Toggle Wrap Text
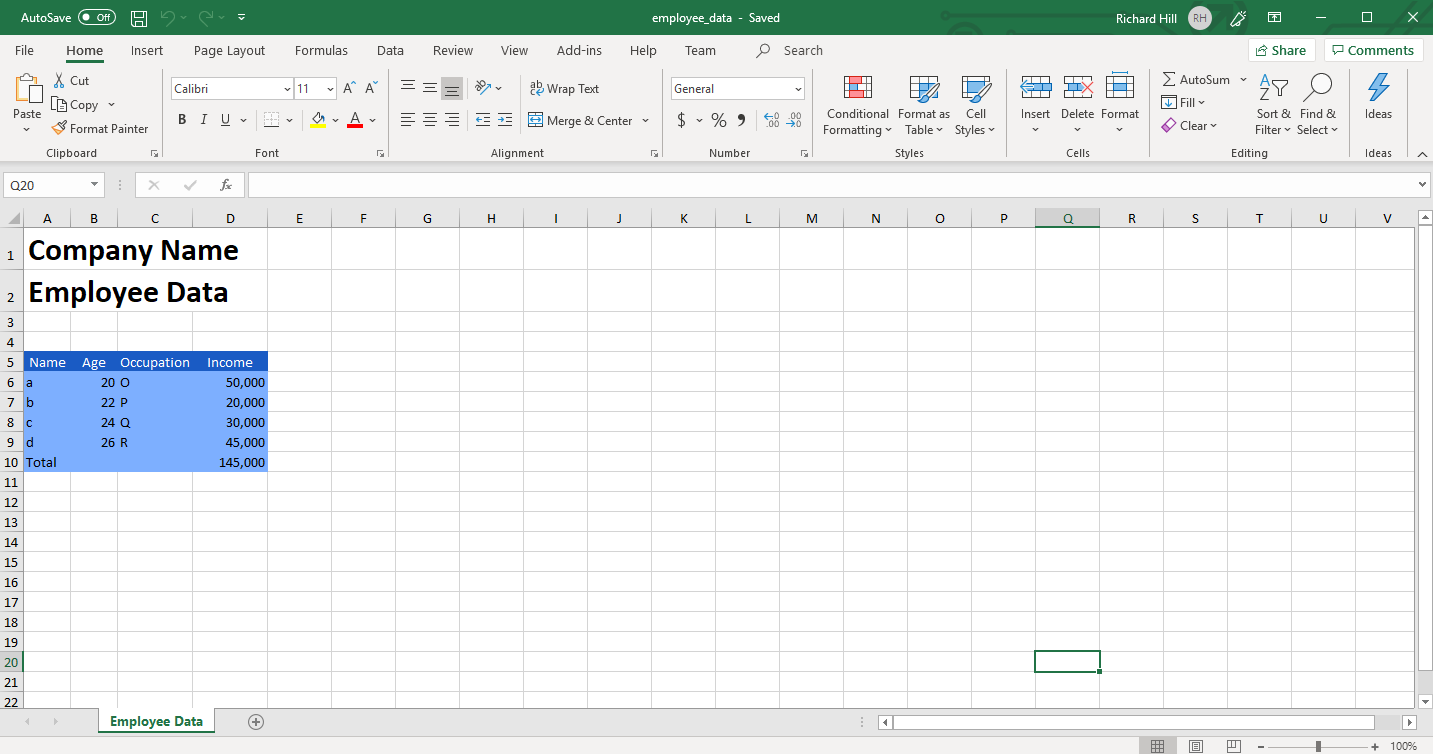This screenshot has width=1433, height=754. (564, 89)
